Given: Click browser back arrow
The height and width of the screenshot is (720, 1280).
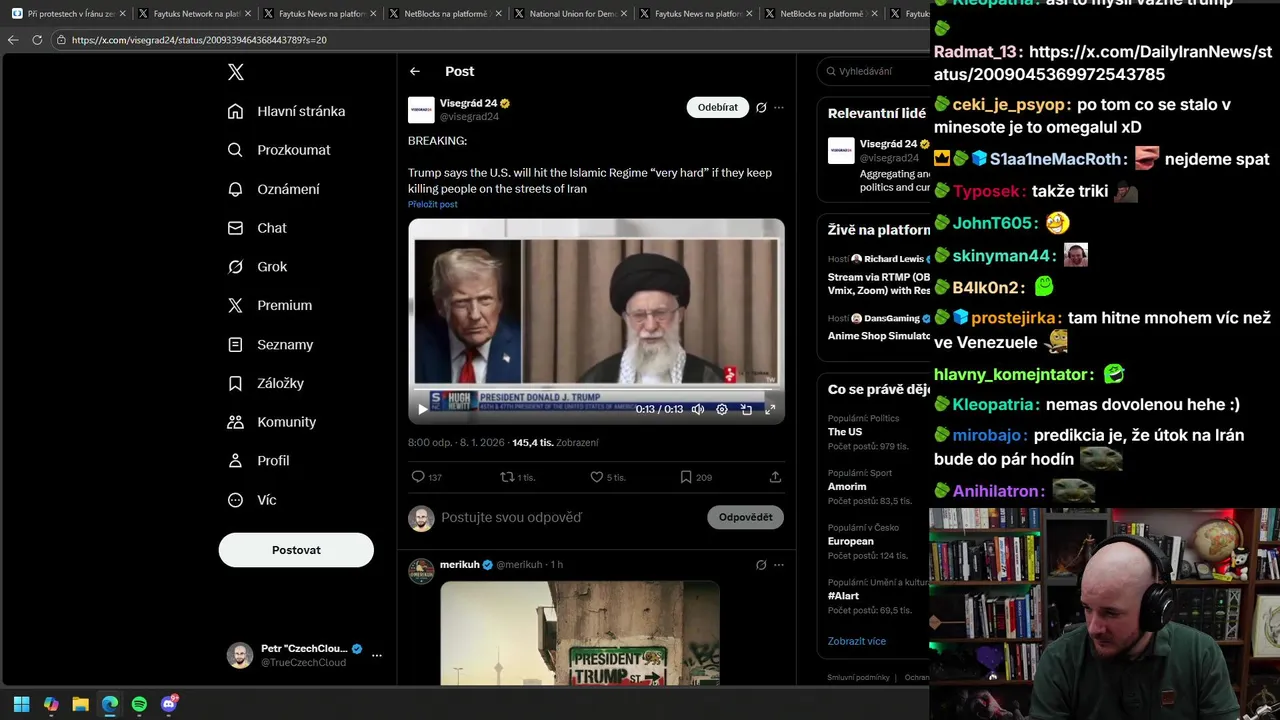Looking at the screenshot, I should tap(13, 40).
